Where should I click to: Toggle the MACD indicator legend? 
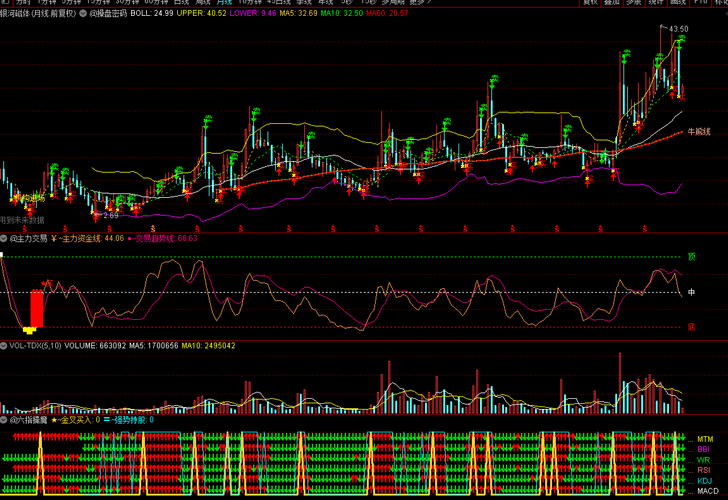tap(706, 491)
